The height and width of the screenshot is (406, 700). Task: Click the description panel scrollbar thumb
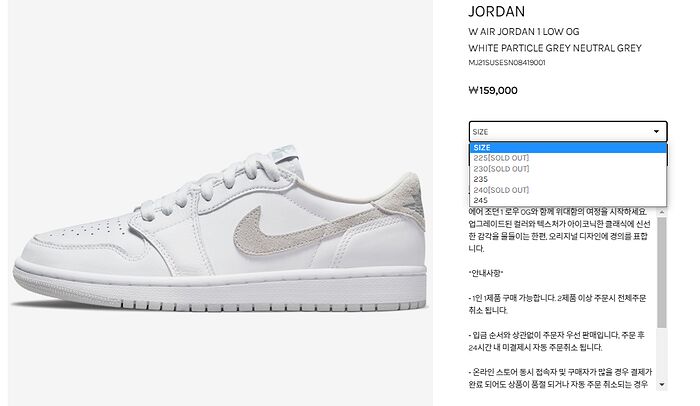click(x=662, y=272)
